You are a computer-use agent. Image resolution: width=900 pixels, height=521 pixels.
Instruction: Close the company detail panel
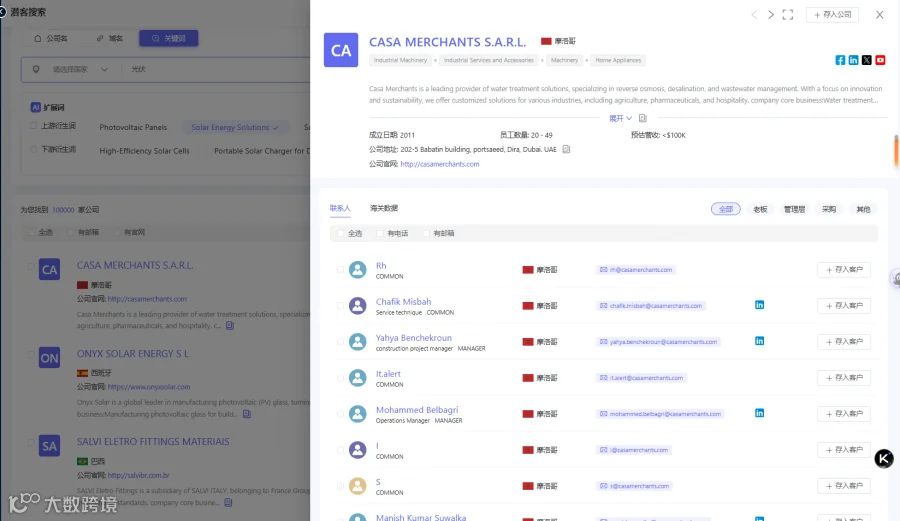point(879,15)
